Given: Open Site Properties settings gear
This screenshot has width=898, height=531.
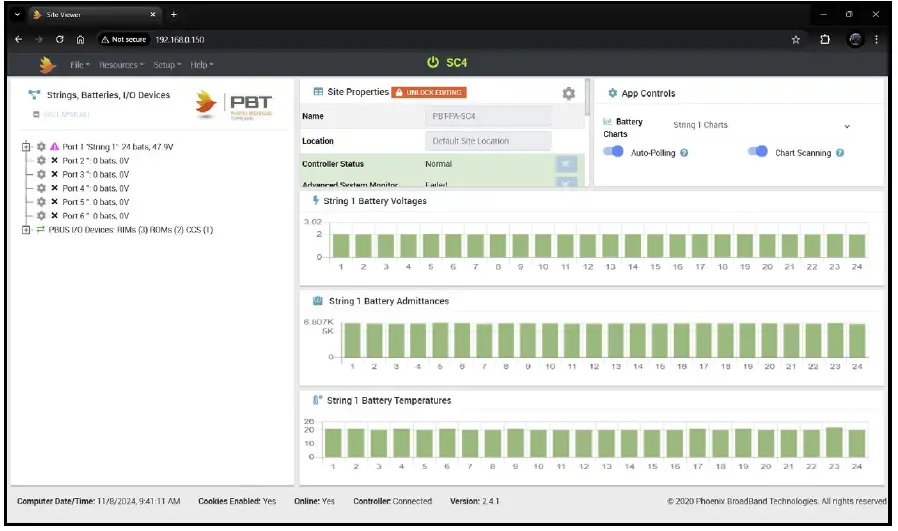Looking at the screenshot, I should pyautogui.click(x=569, y=93).
